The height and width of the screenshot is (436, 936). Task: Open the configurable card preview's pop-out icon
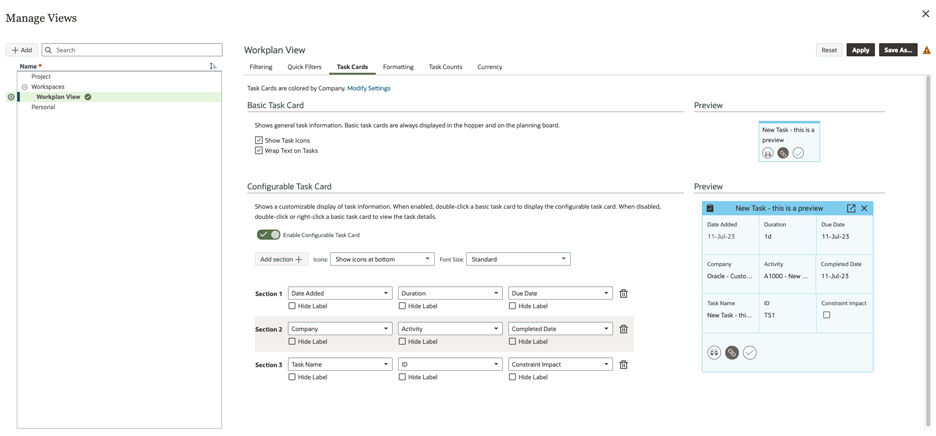click(x=851, y=208)
